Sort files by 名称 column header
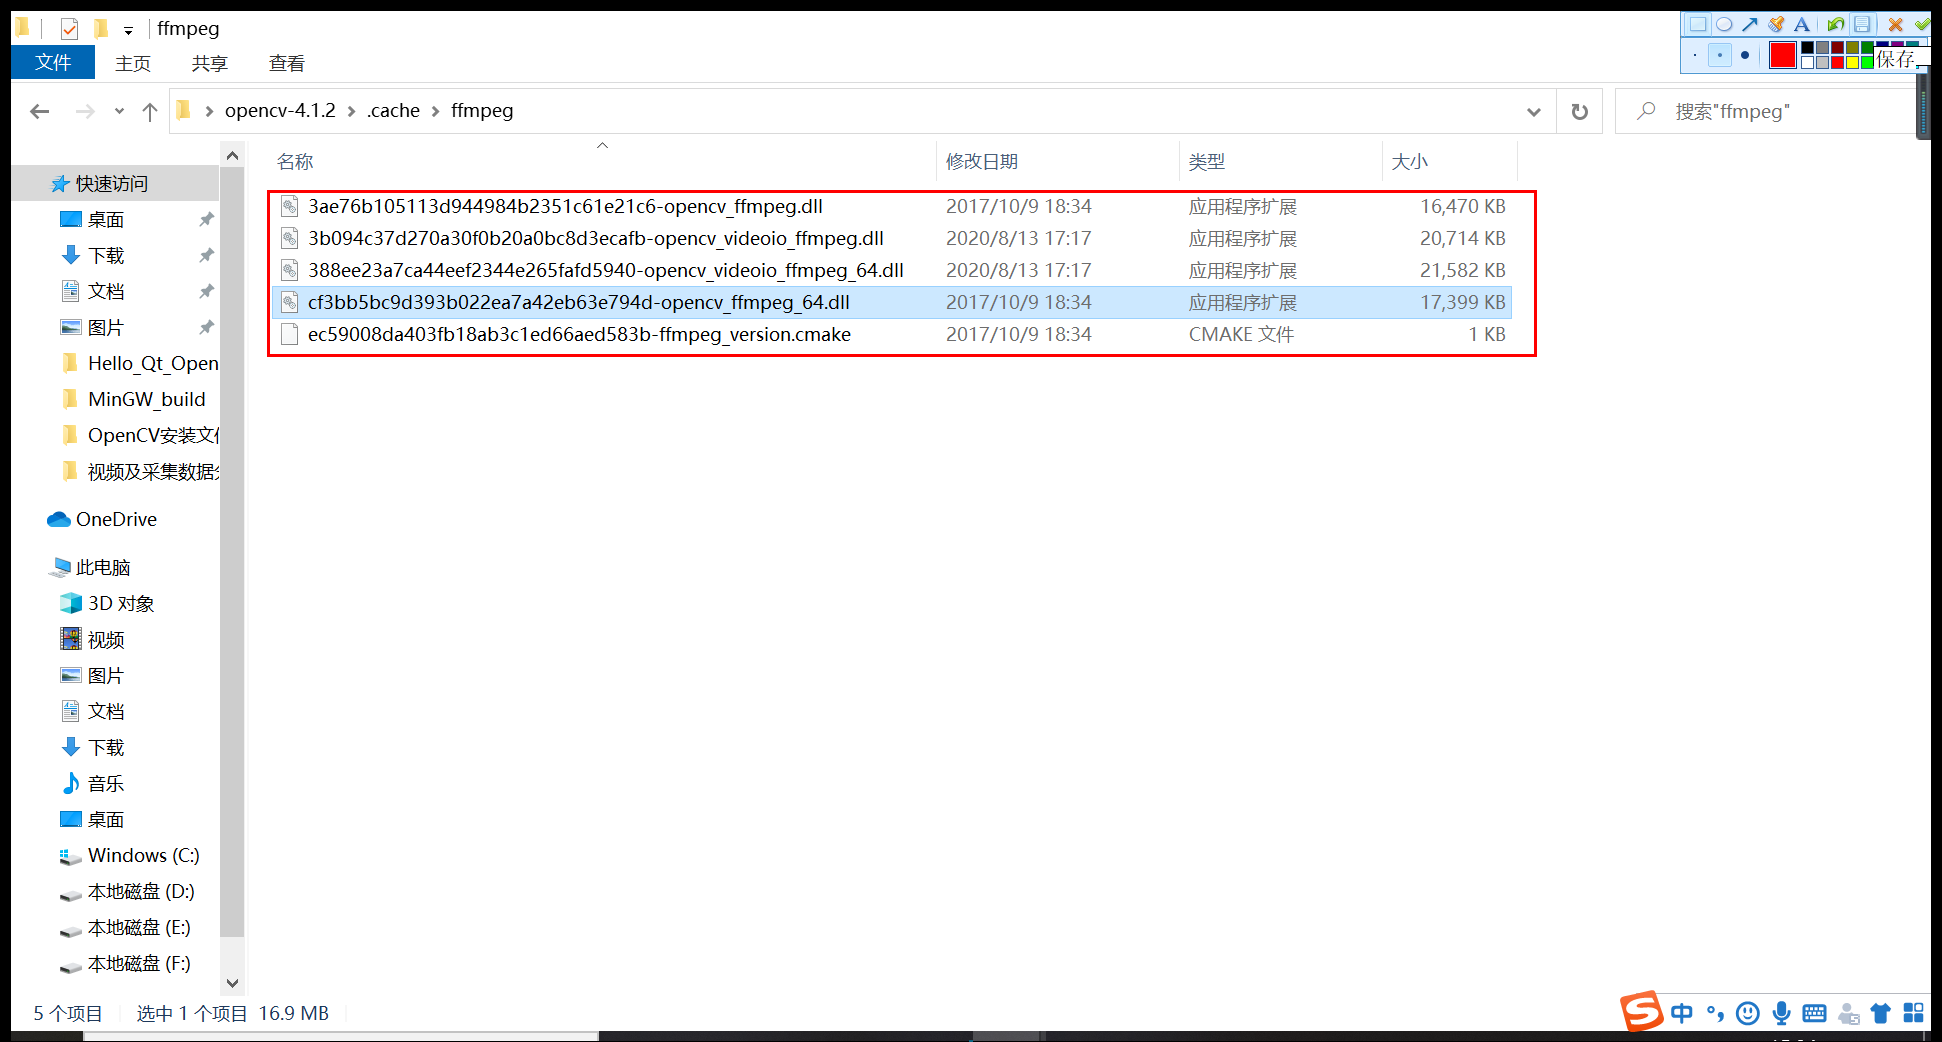This screenshot has height=1042, width=1942. [x=295, y=161]
